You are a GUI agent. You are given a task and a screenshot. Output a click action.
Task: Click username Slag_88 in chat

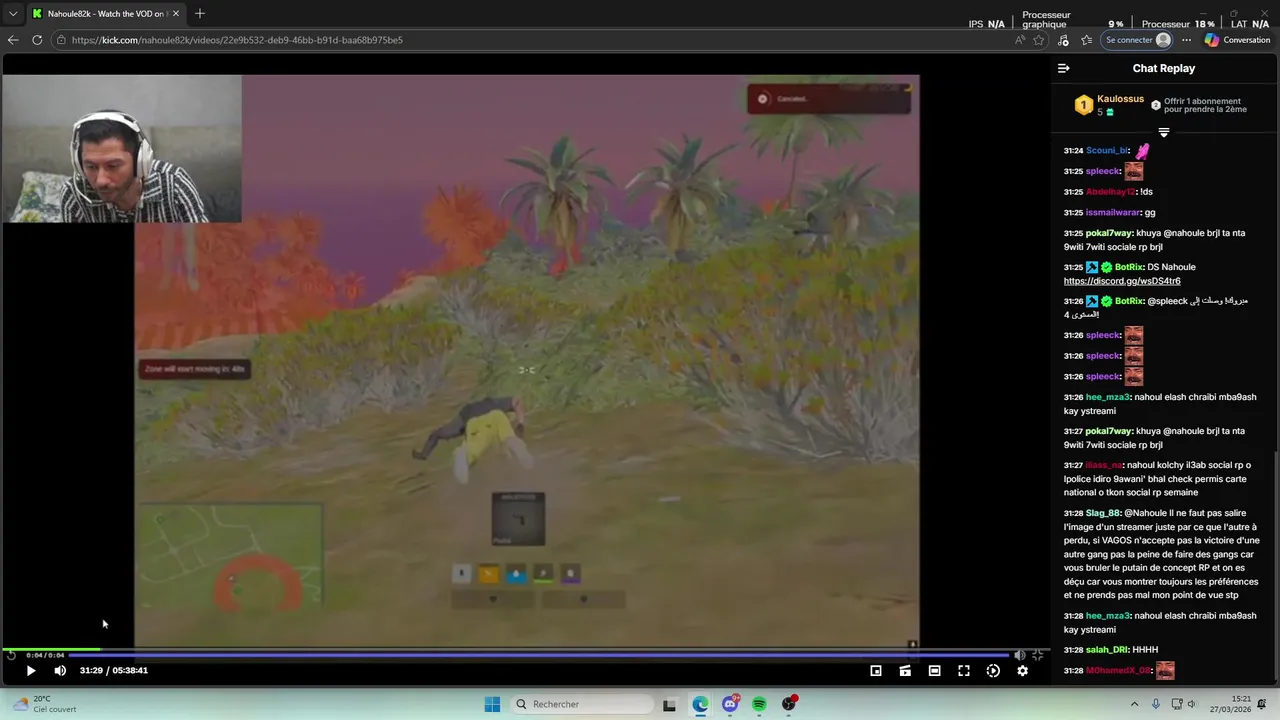click(1103, 513)
